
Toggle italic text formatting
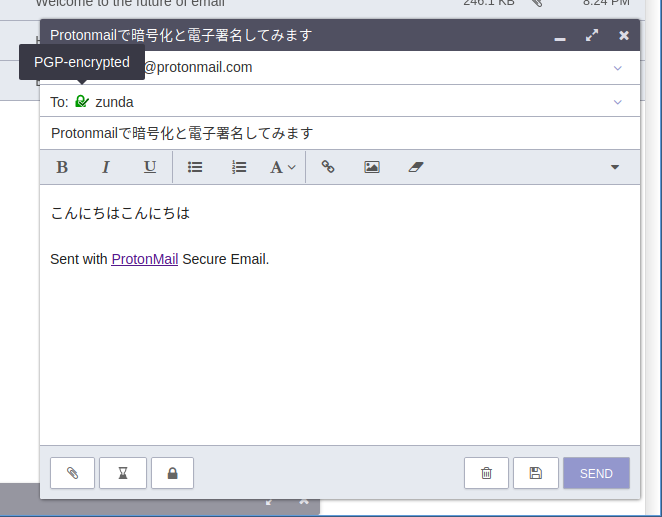106,167
